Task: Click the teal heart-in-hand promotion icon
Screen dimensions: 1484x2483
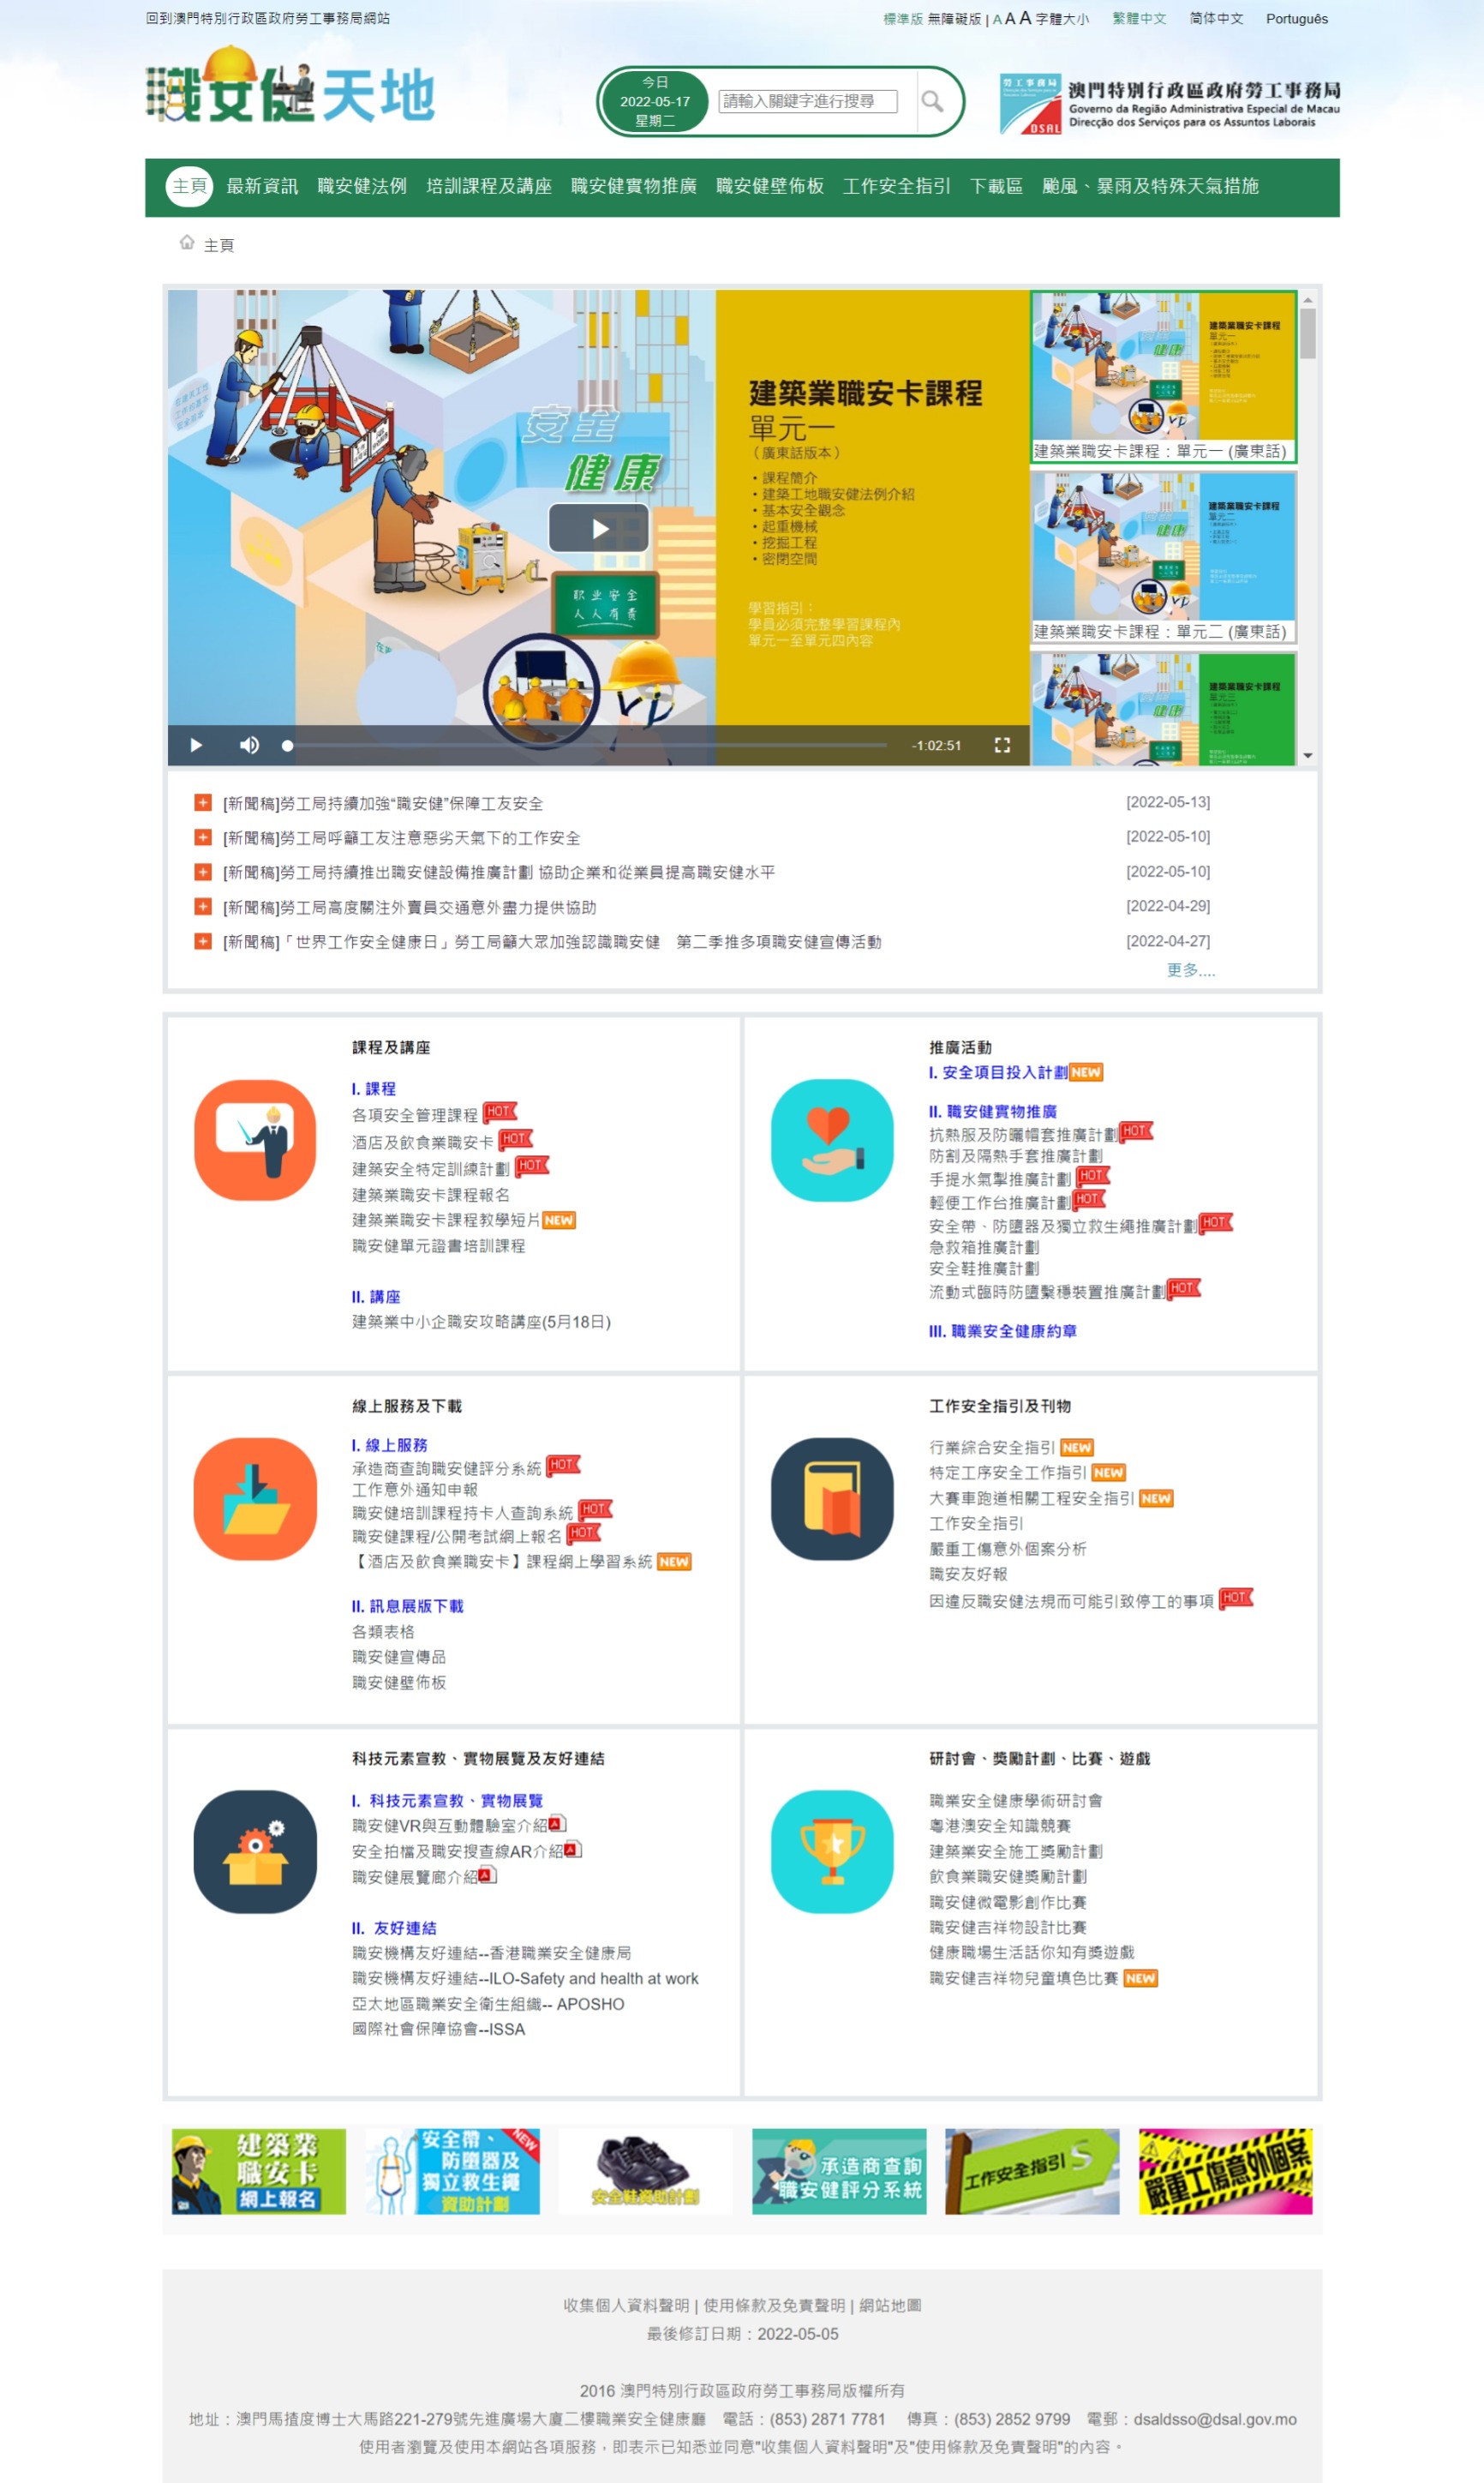Action: coord(831,1140)
